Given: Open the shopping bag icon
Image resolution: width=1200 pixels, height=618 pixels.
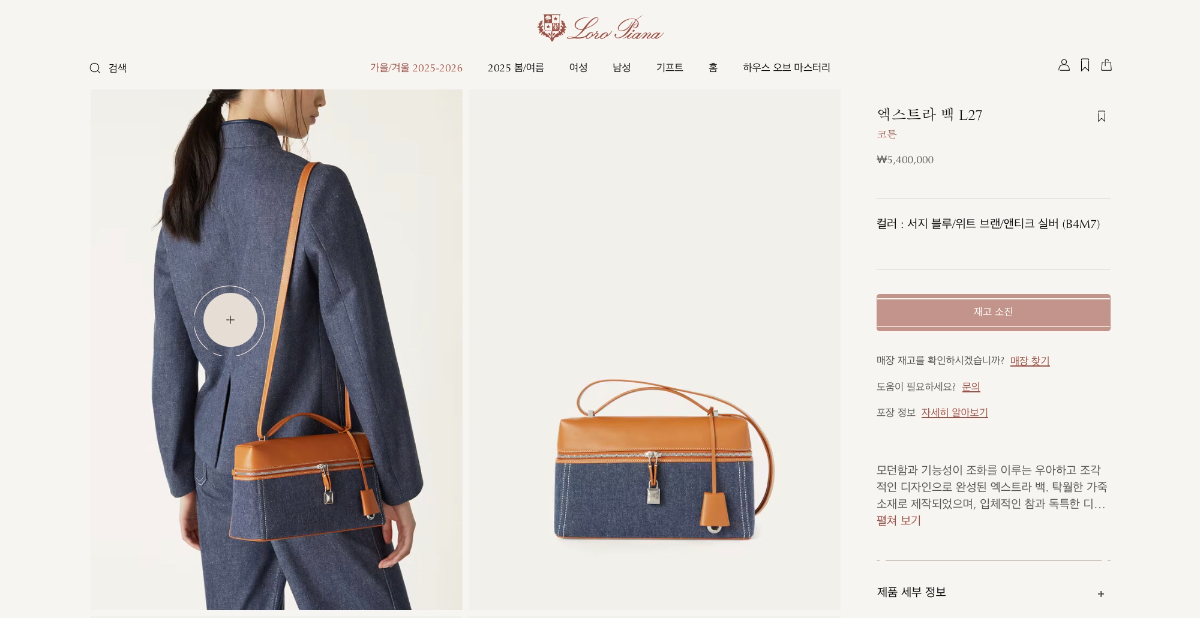Looking at the screenshot, I should coord(1106,65).
